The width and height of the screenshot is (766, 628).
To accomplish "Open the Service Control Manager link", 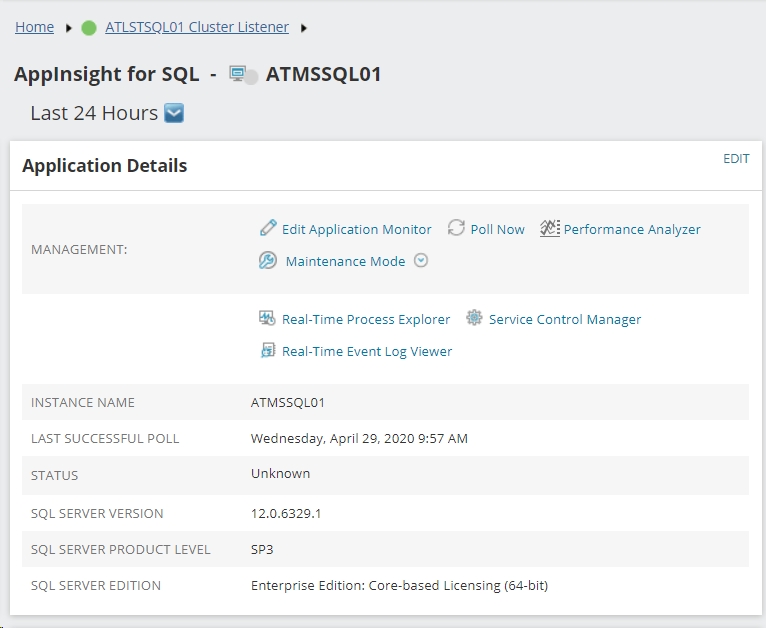I will [x=565, y=319].
